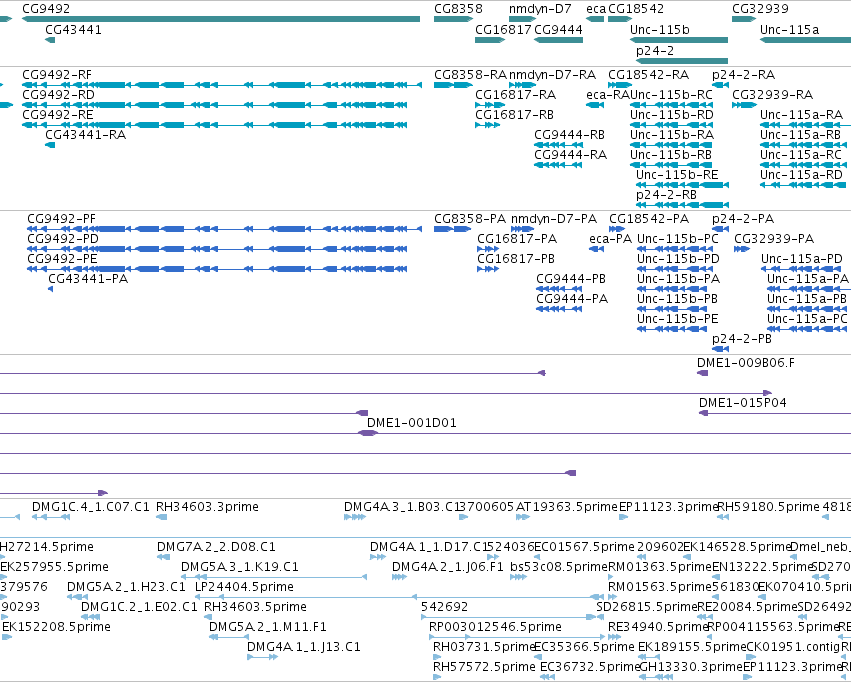The width and height of the screenshot is (851, 682).
Task: Select EST EK152208.5prime
Action: tap(56, 627)
